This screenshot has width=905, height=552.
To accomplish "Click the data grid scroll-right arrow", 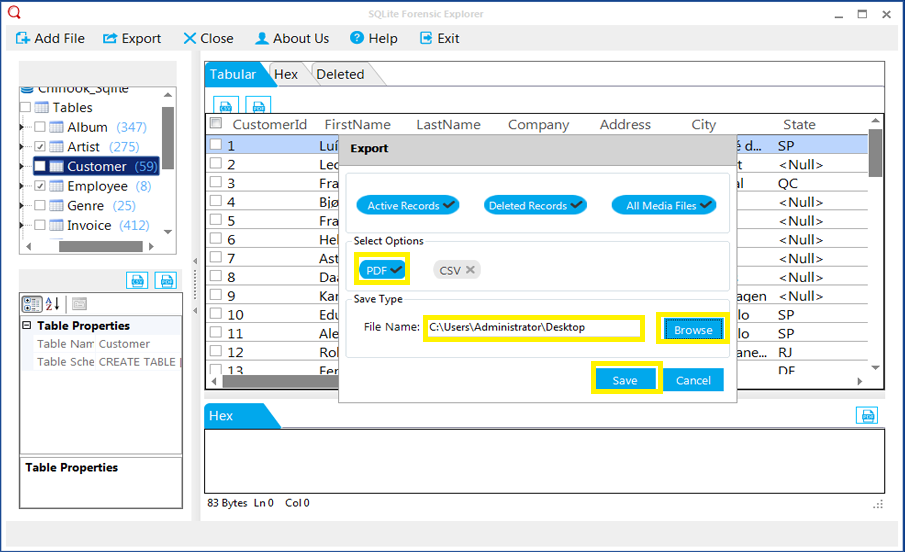I will coord(860,382).
